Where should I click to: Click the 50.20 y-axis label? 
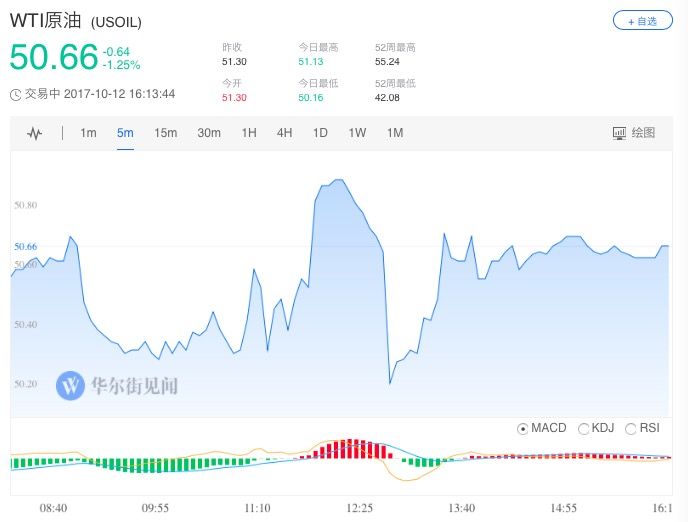(25, 384)
